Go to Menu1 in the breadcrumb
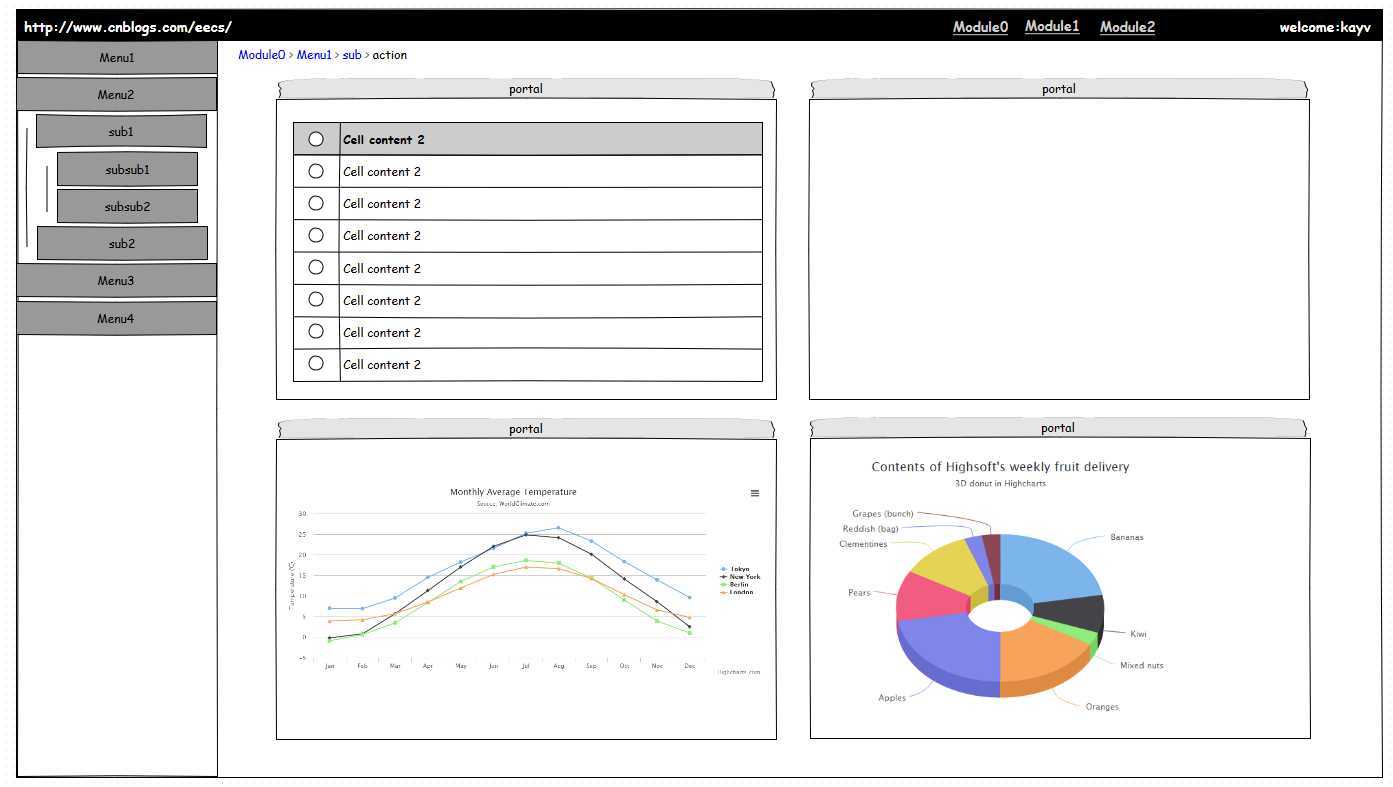1393x787 pixels. (314, 55)
